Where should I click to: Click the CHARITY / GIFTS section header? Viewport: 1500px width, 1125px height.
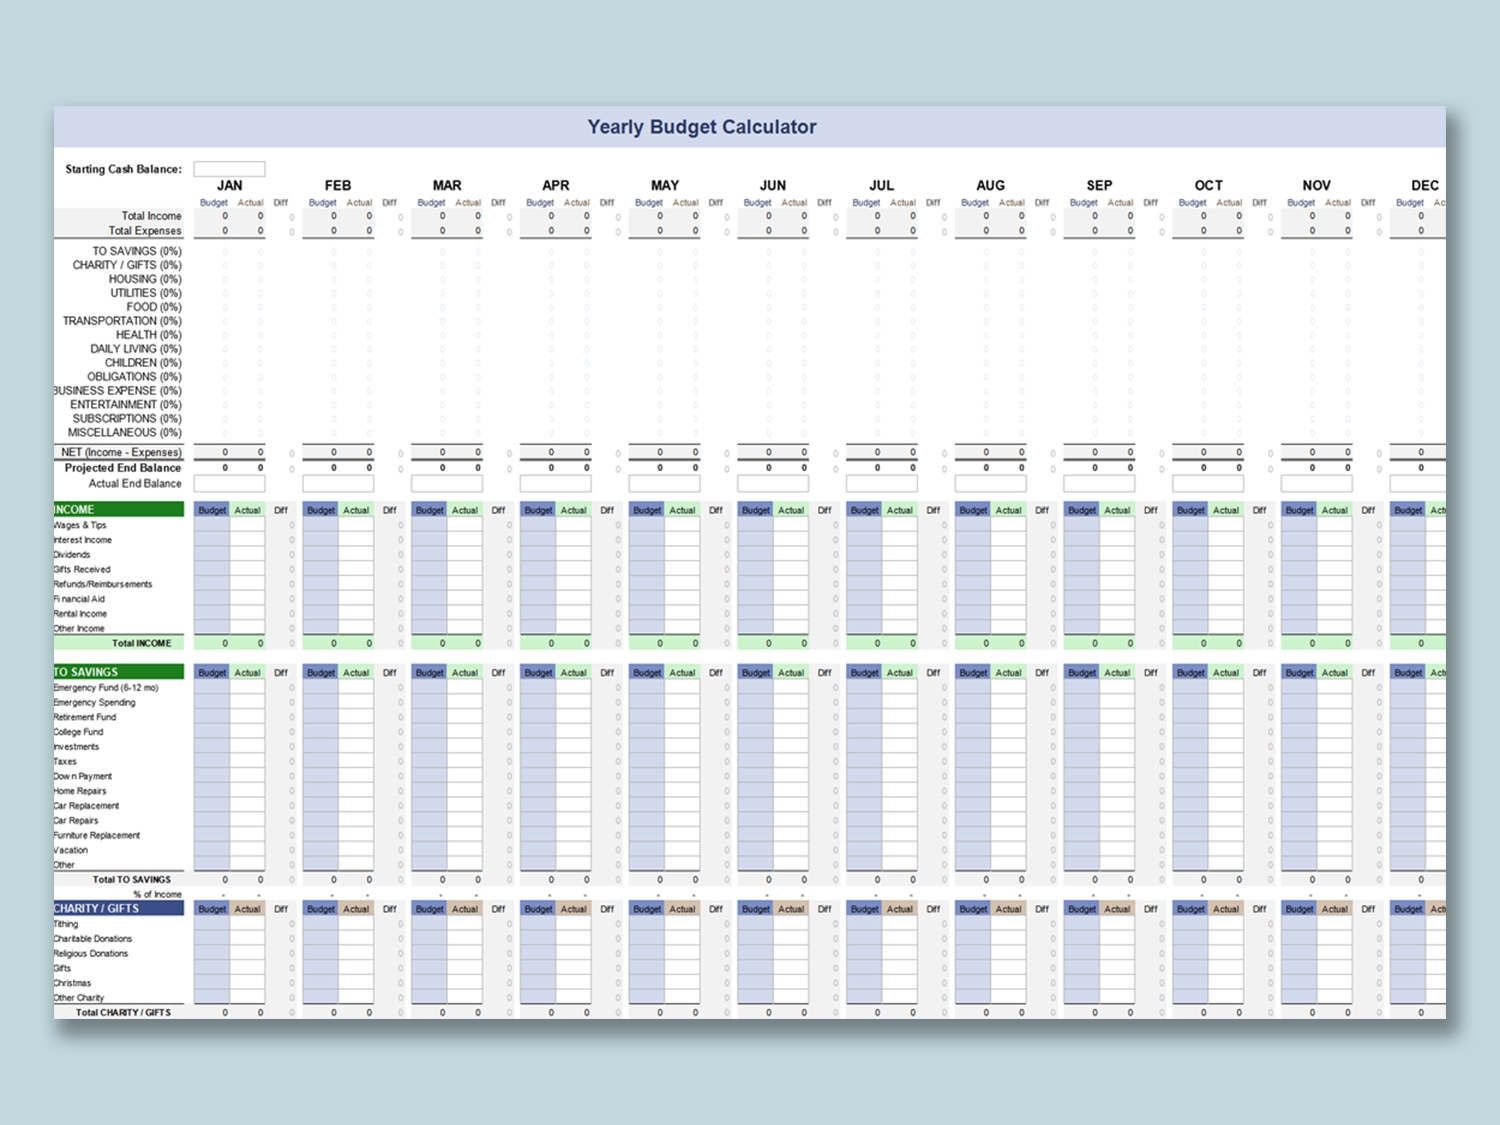click(95, 908)
